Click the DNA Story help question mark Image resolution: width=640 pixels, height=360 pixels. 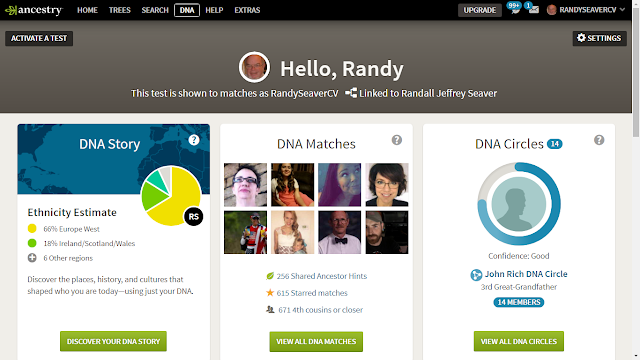tap(193, 140)
